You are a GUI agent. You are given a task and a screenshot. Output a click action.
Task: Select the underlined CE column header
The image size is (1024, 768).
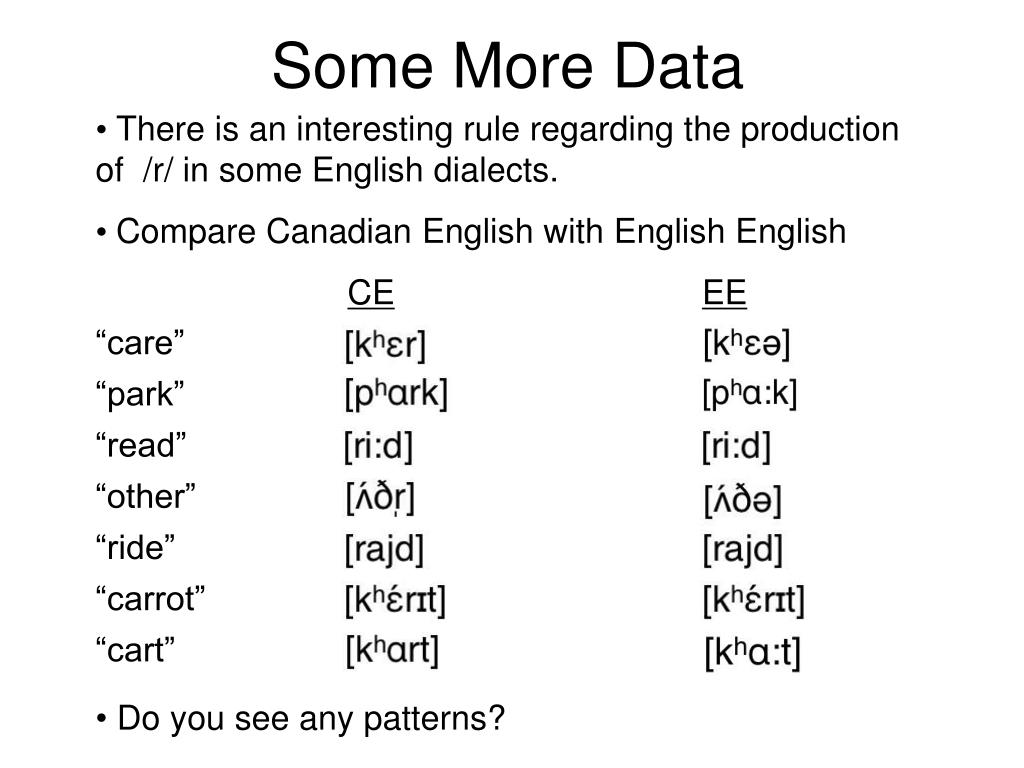pos(370,293)
